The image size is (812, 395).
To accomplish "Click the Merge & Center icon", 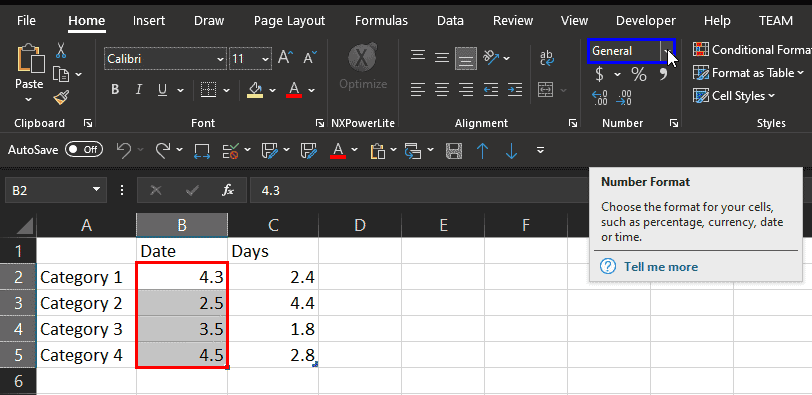I will point(546,90).
